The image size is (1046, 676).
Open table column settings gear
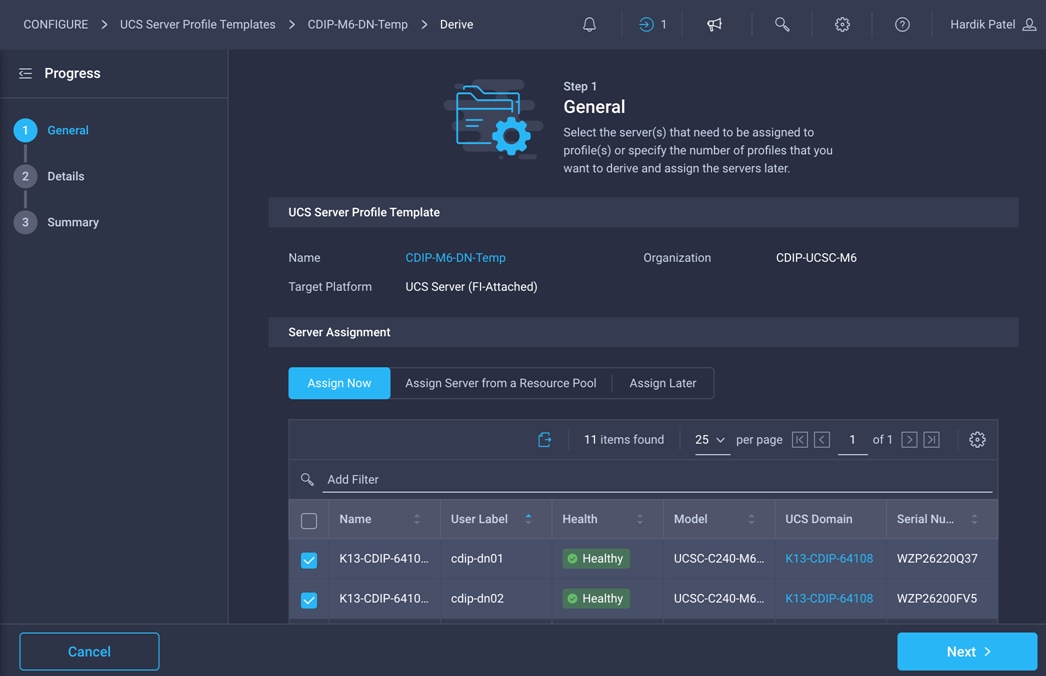(977, 440)
